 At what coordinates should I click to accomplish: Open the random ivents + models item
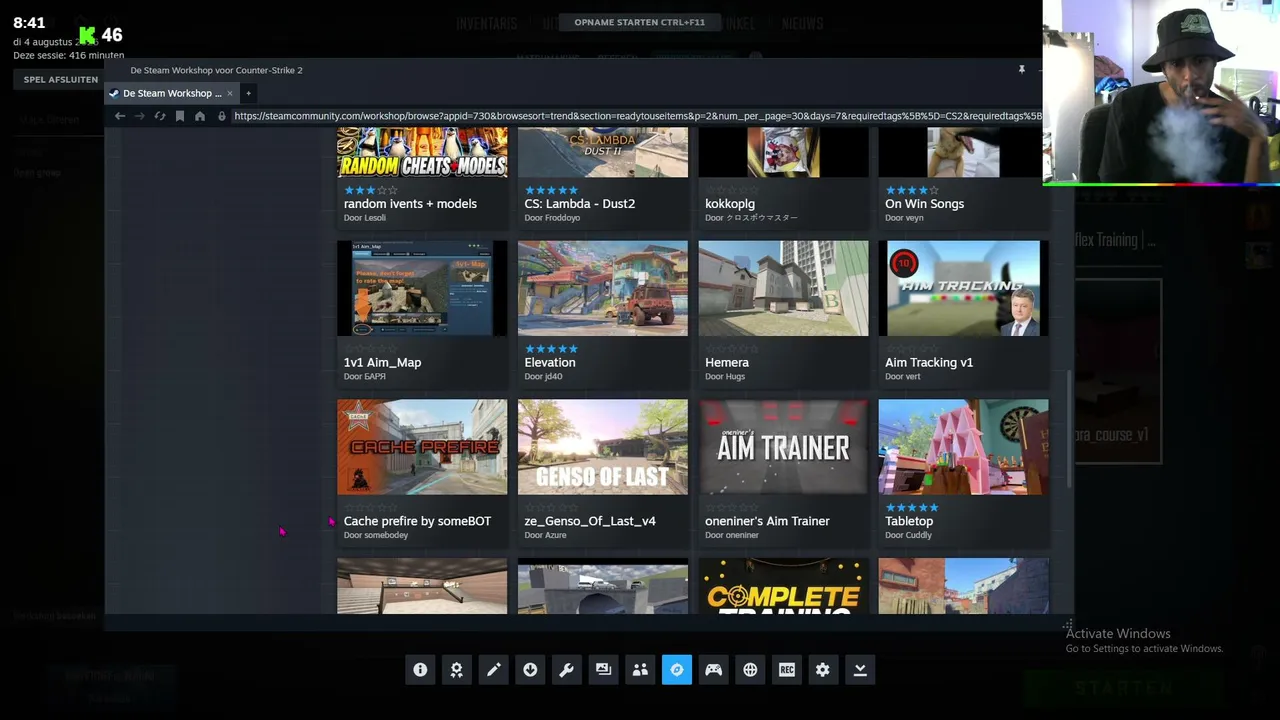coord(410,203)
